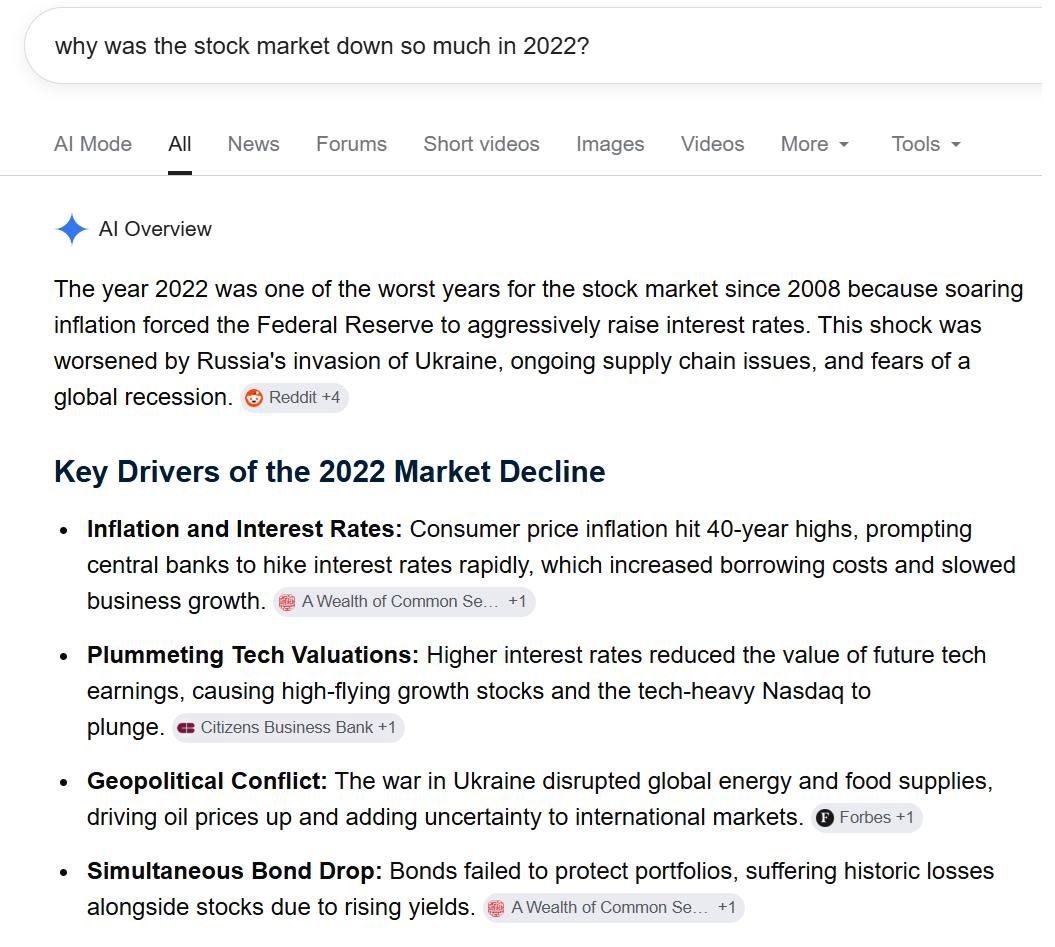The image size is (1055, 947).
Task: Go to the Short videos tab
Action: (481, 144)
